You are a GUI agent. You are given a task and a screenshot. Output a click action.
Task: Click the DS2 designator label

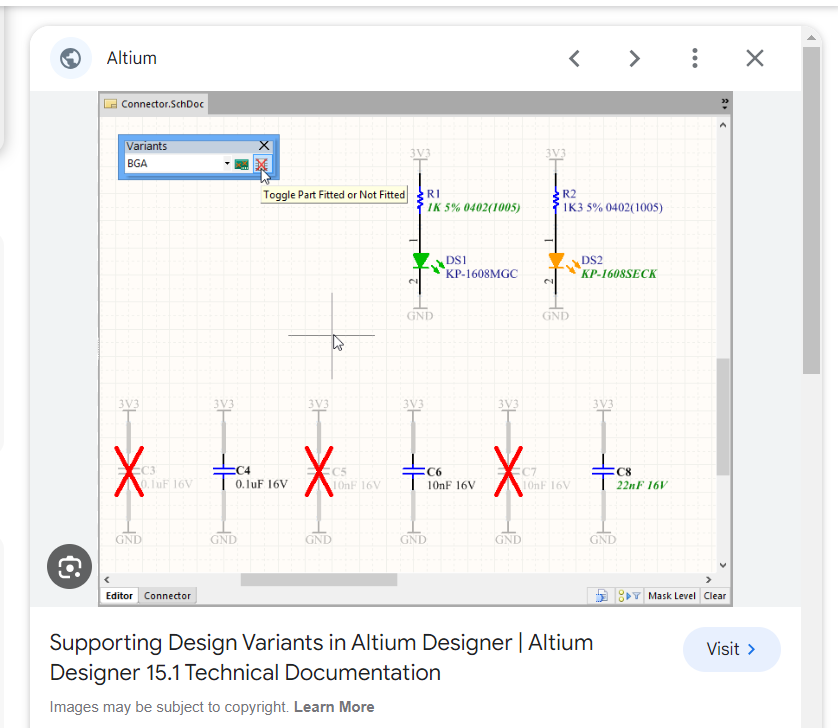pyautogui.click(x=592, y=260)
